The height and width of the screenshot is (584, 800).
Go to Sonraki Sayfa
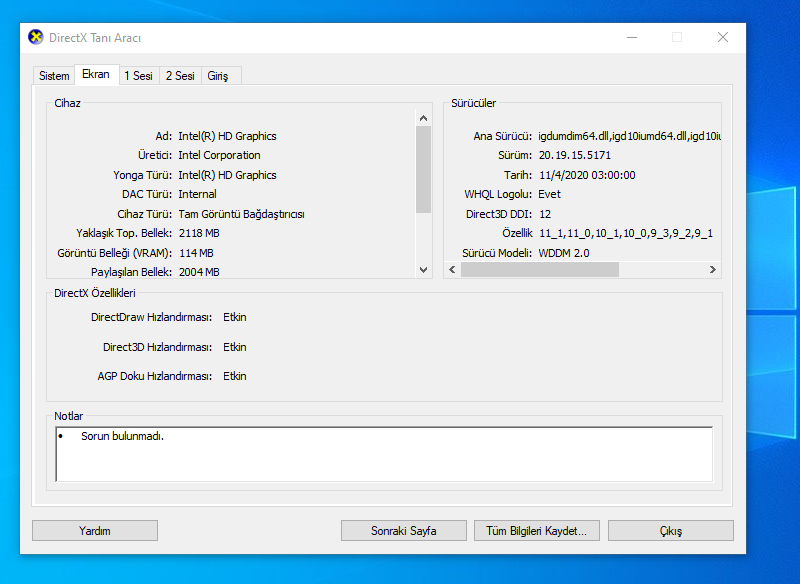(404, 530)
